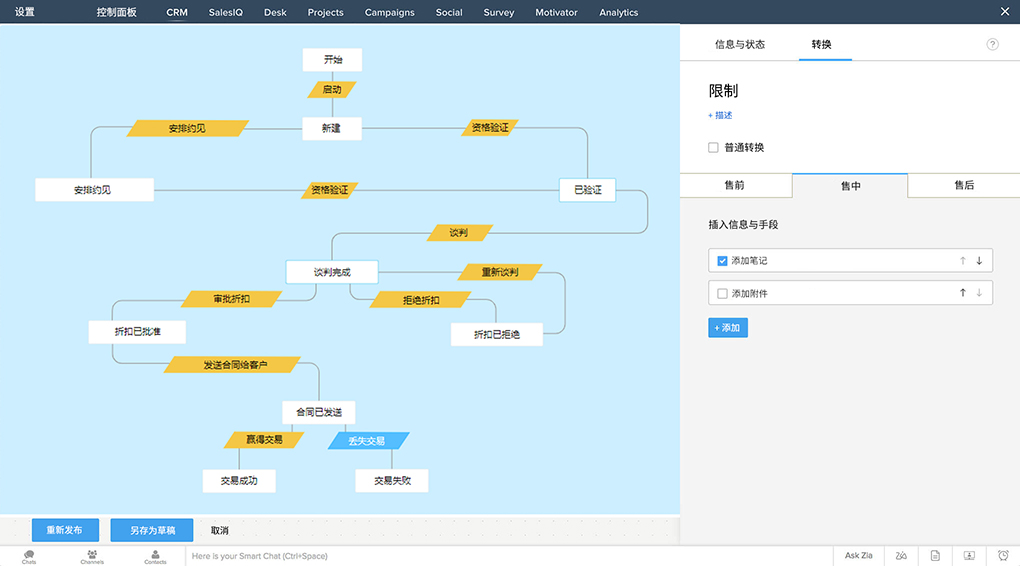The width and height of the screenshot is (1020, 566).
Task: Open SalesIQ in the top navigation
Action: click(x=225, y=12)
